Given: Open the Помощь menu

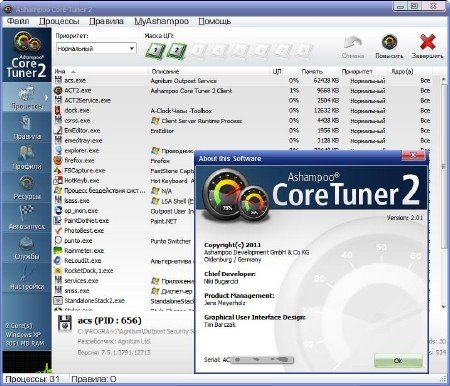Looking at the screenshot, I should coord(214,21).
